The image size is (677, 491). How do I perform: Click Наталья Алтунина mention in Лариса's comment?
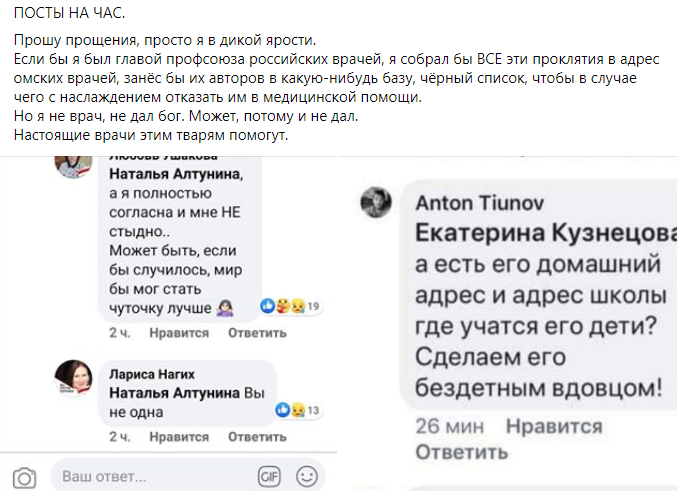[x=181, y=391]
